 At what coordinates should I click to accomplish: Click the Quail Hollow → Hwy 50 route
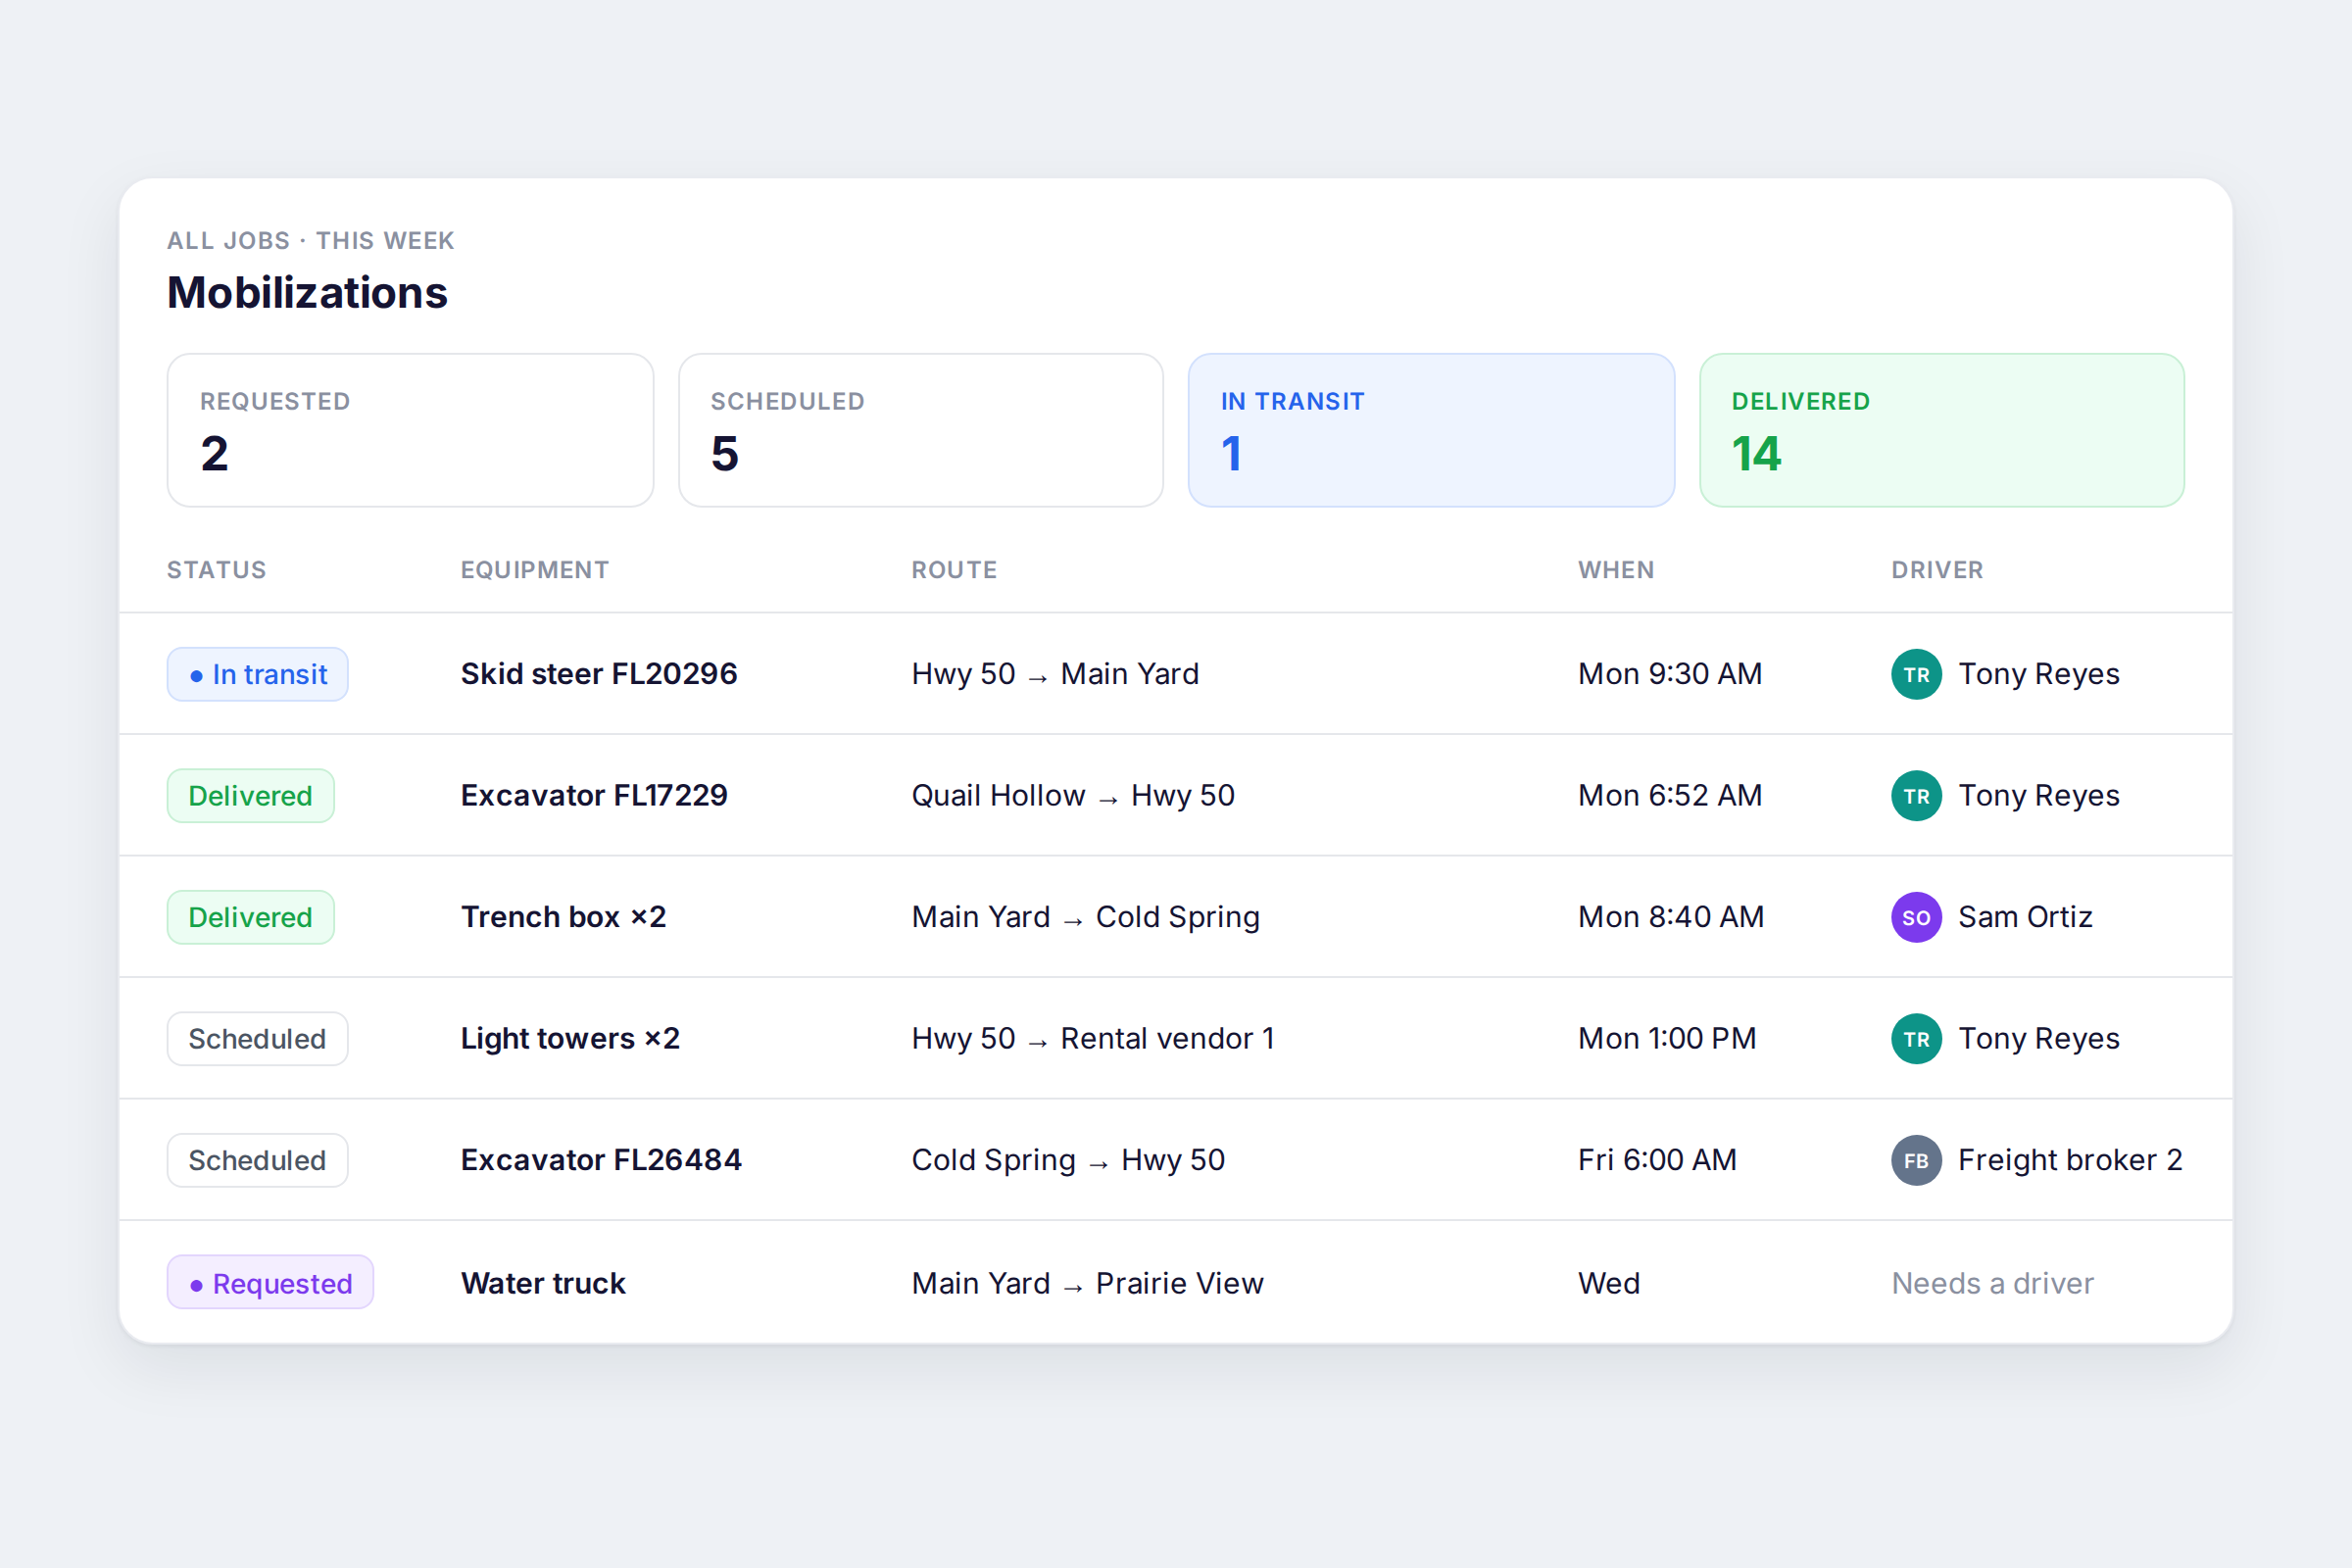click(x=1073, y=796)
